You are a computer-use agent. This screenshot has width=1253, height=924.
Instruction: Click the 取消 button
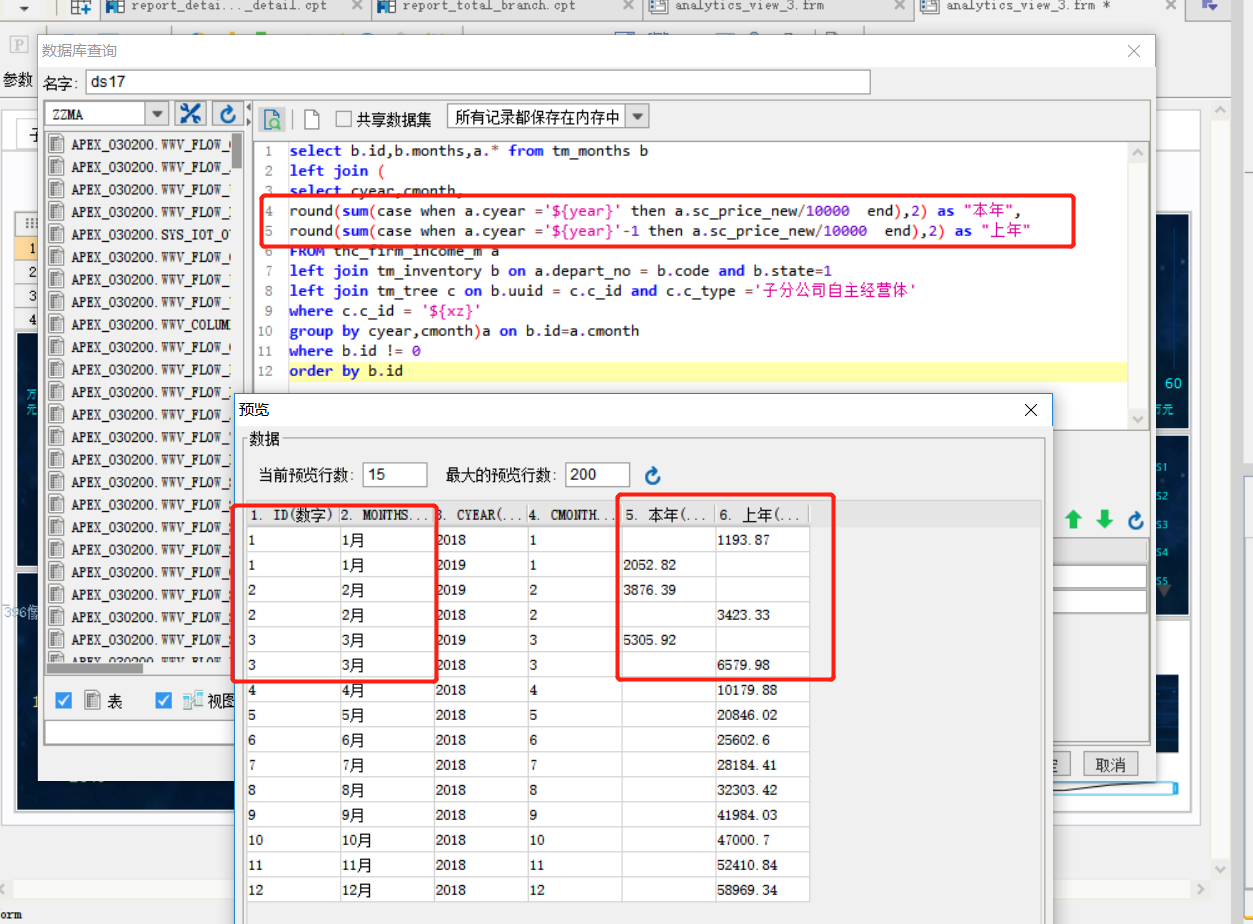tap(1110, 764)
